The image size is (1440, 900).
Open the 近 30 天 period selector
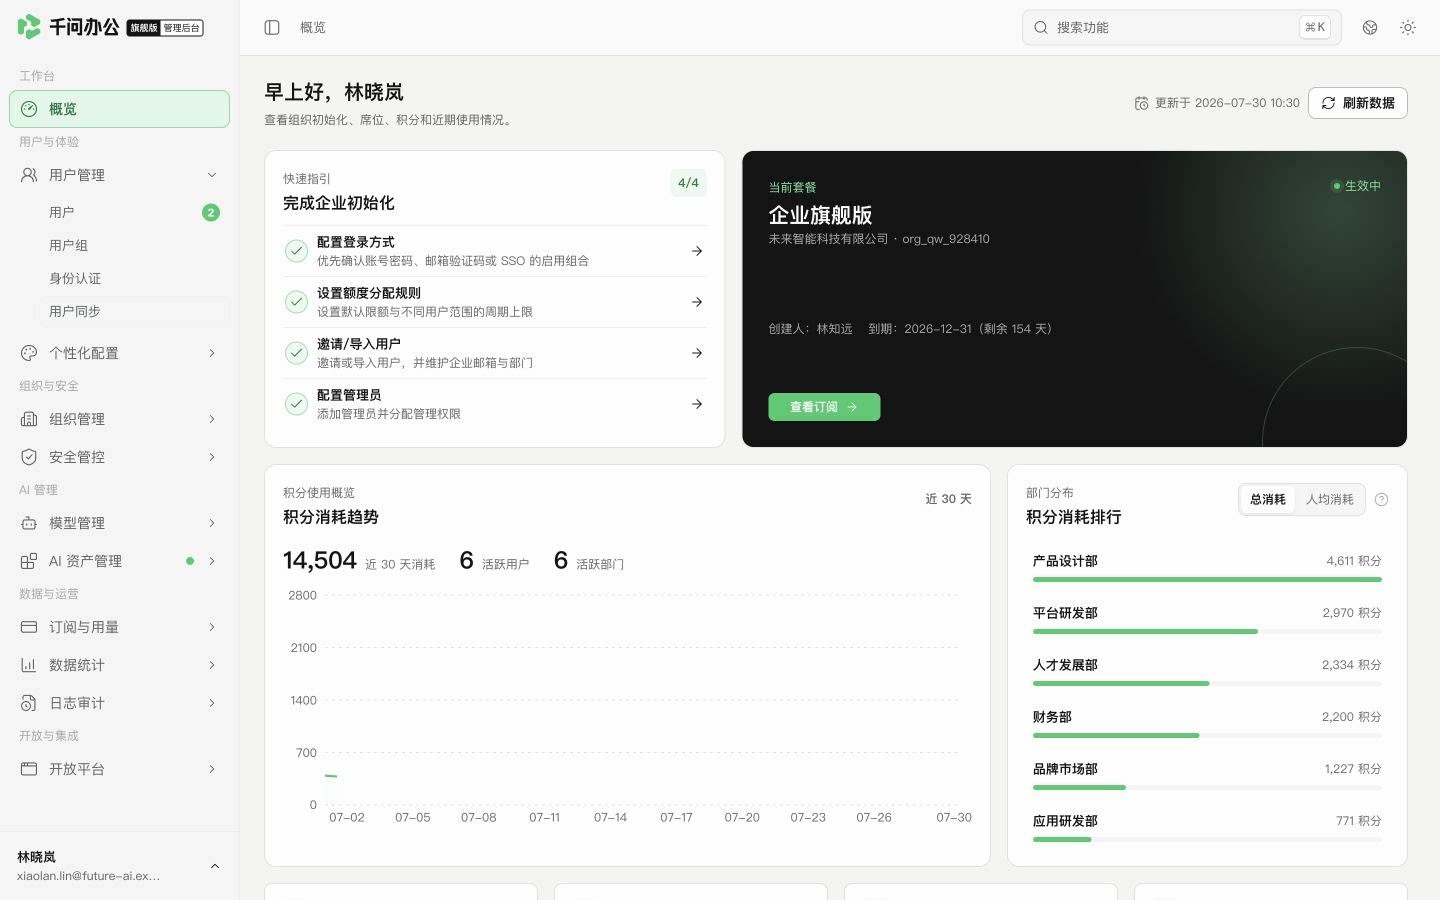948,498
